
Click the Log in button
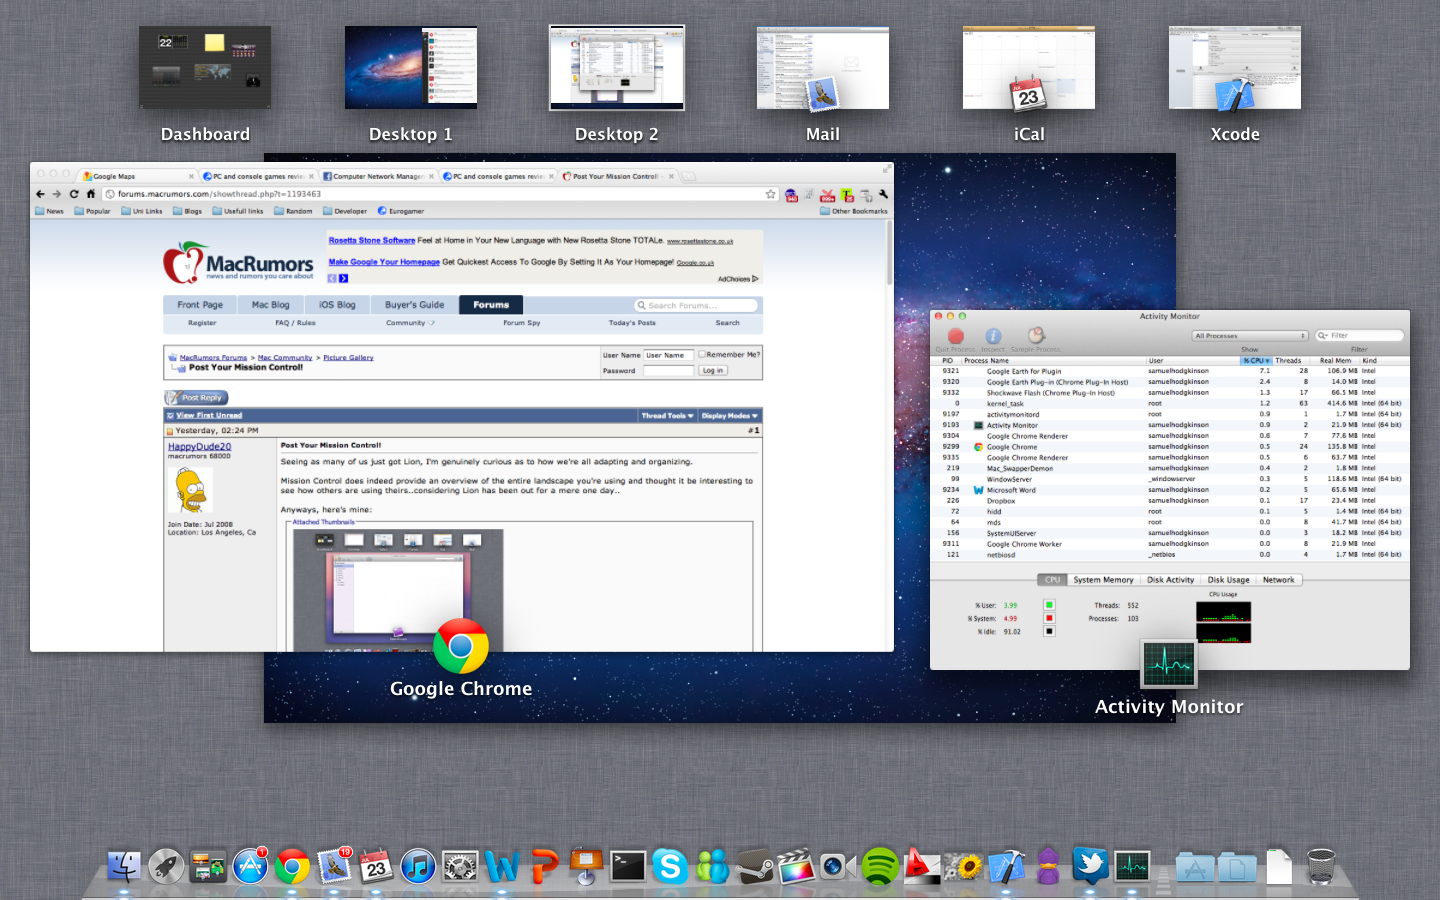coord(713,370)
